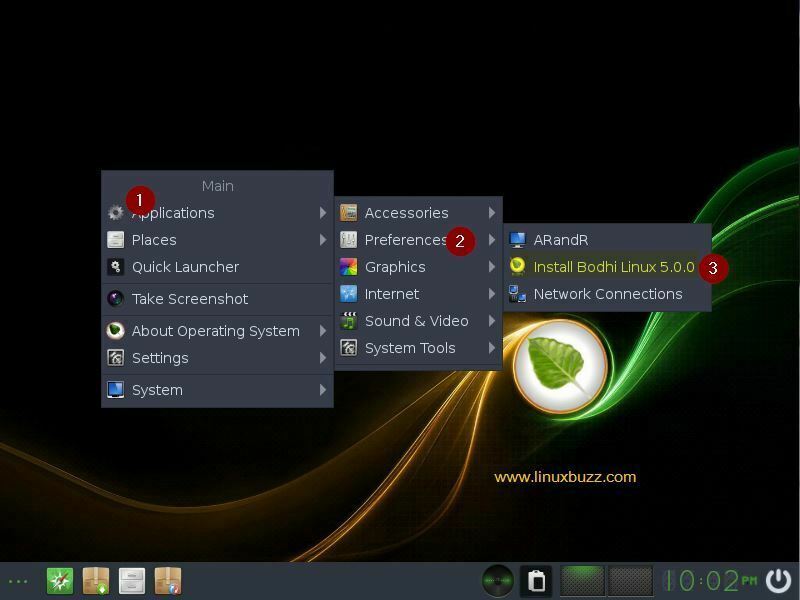Click the Accessories category label
The height and width of the screenshot is (600, 800).
(x=407, y=213)
